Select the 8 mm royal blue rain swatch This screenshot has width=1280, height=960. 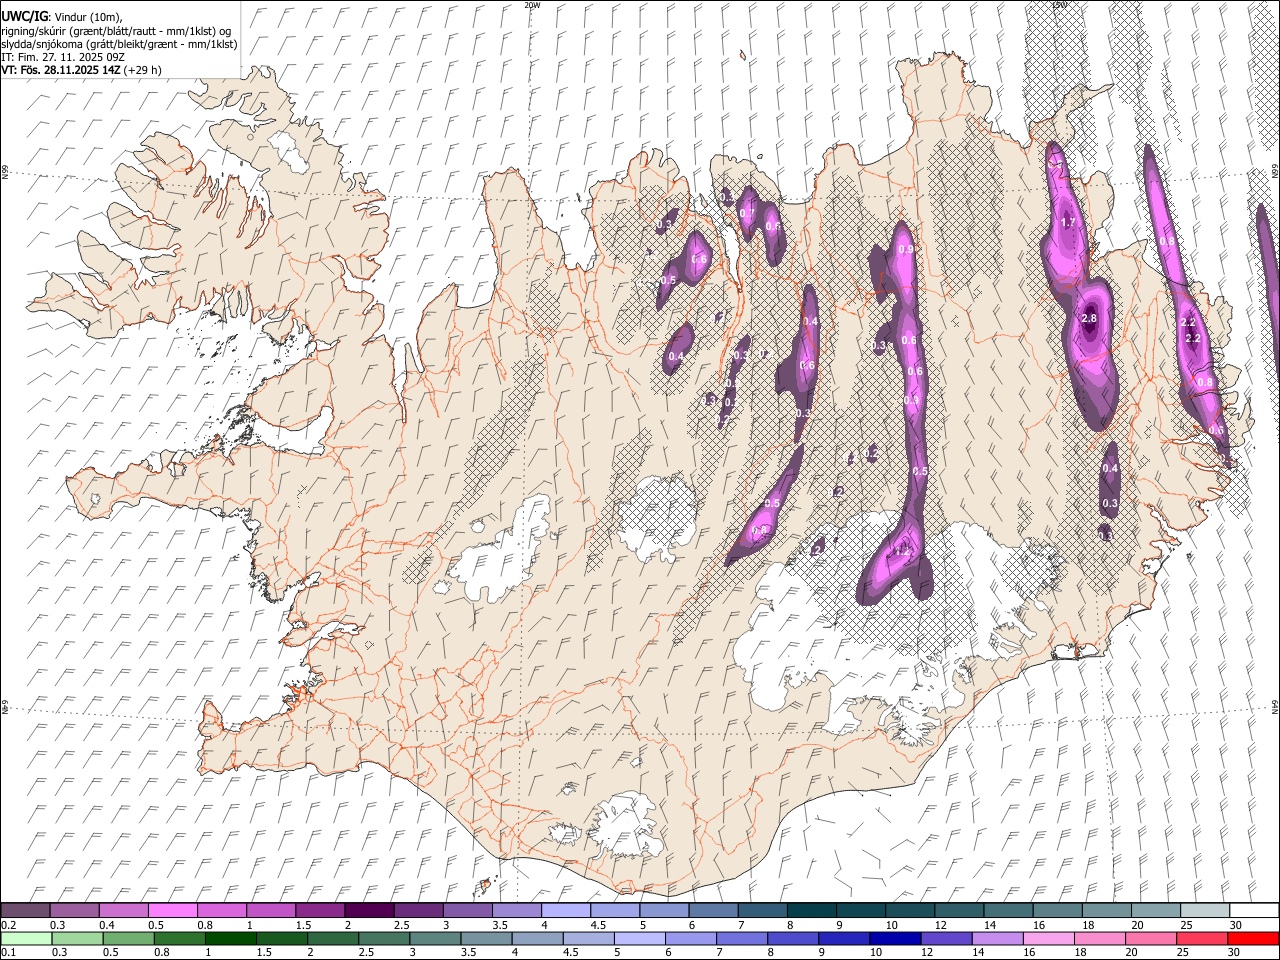coord(792,938)
